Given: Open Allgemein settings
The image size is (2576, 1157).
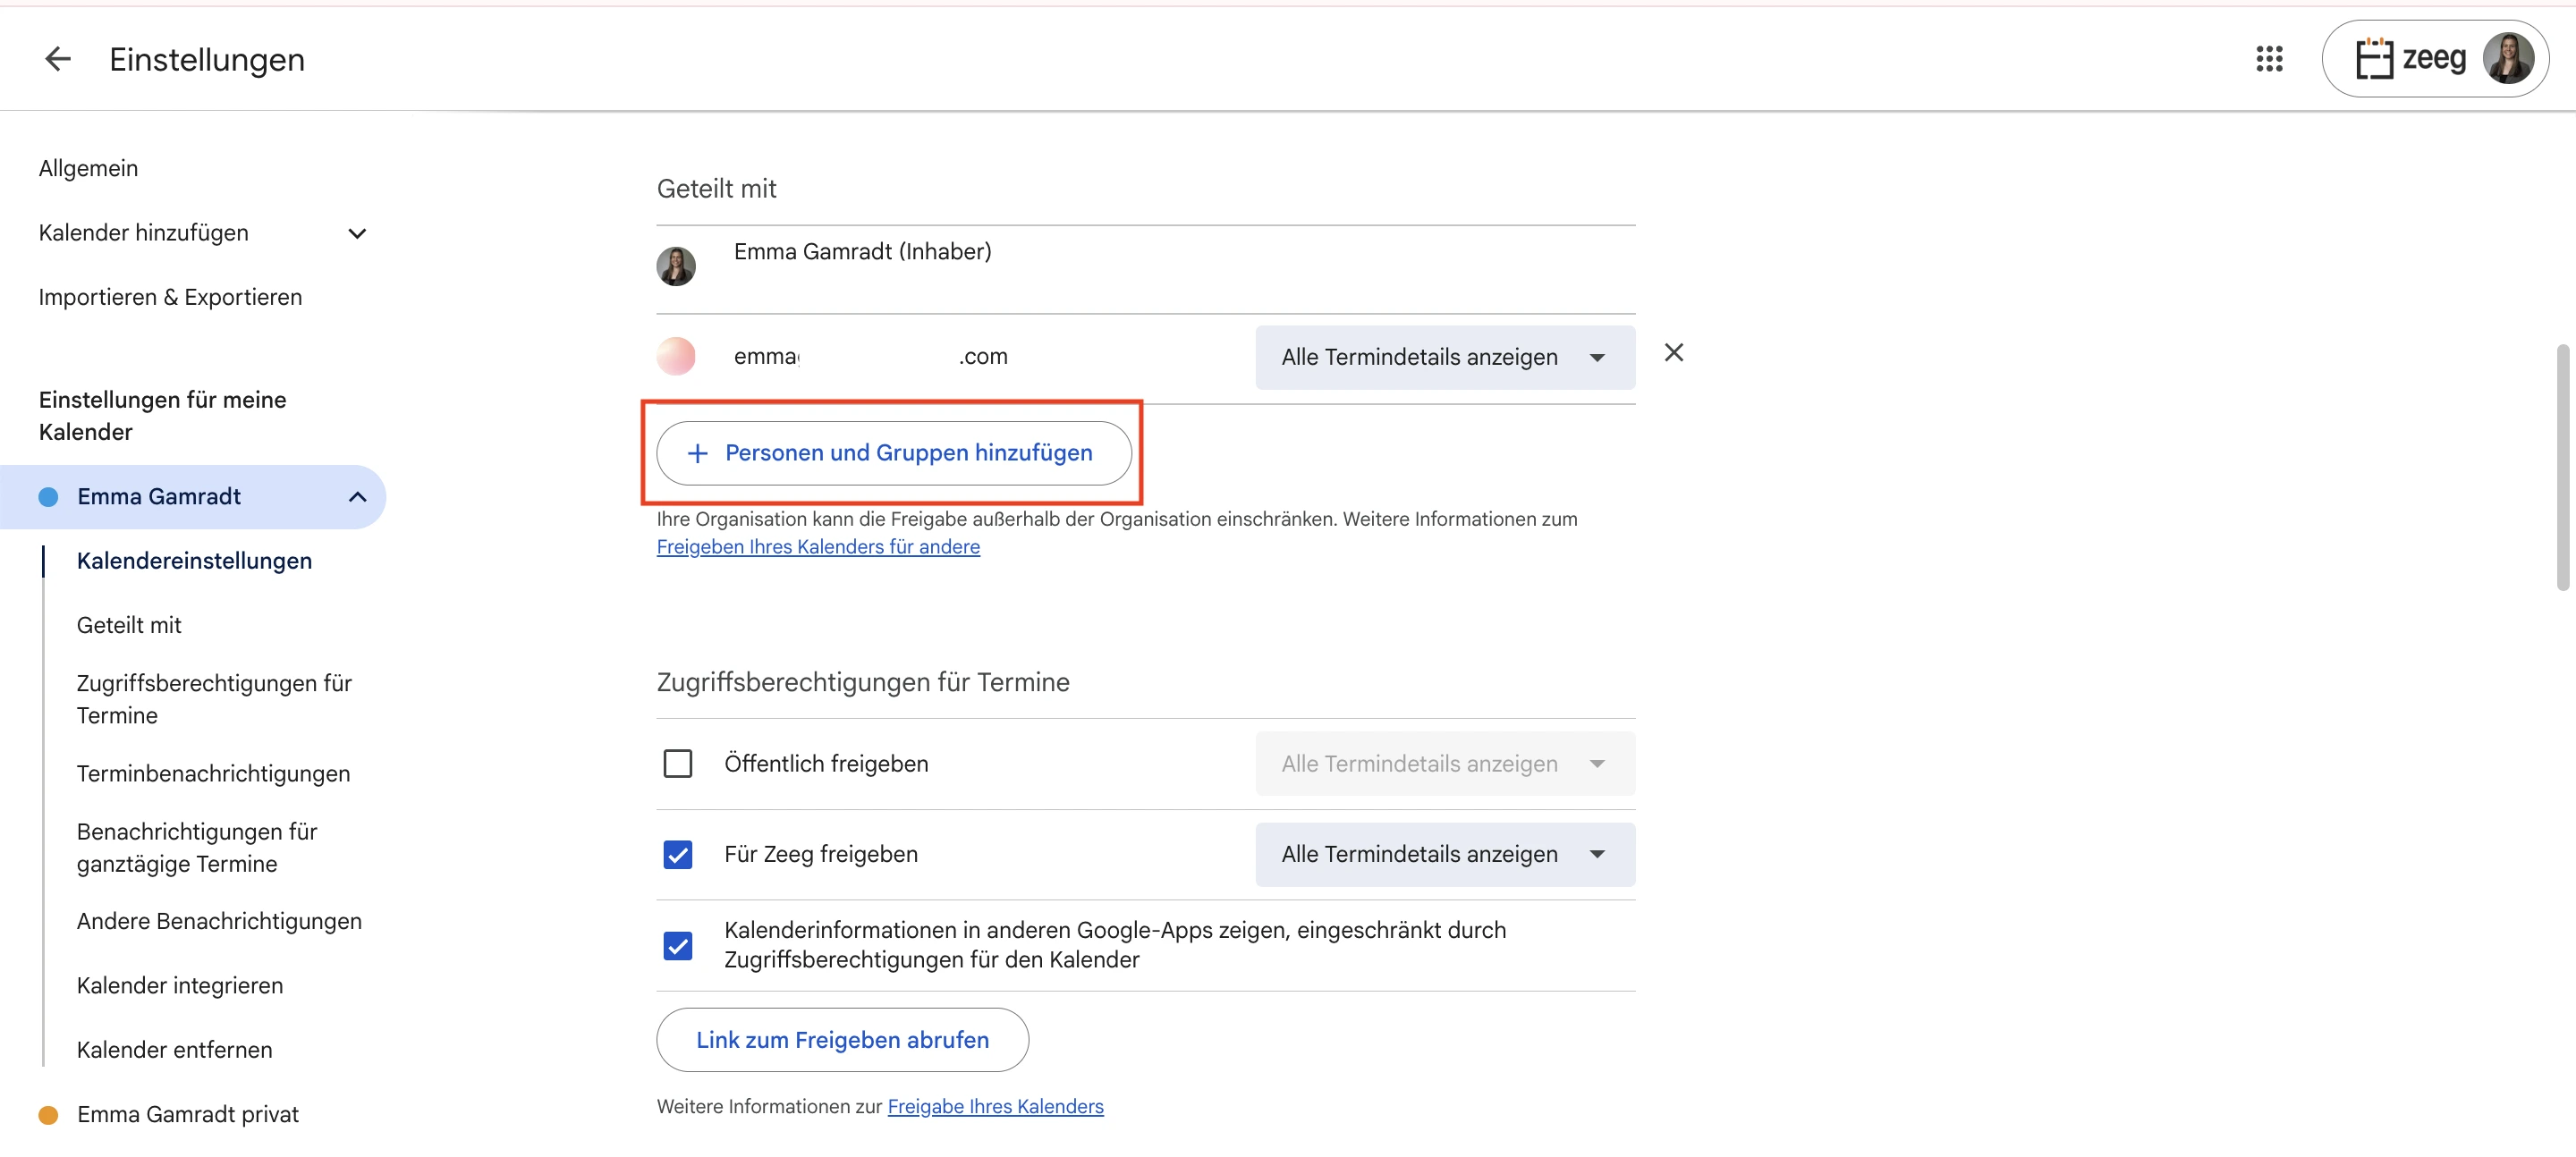Looking at the screenshot, I should click(88, 168).
